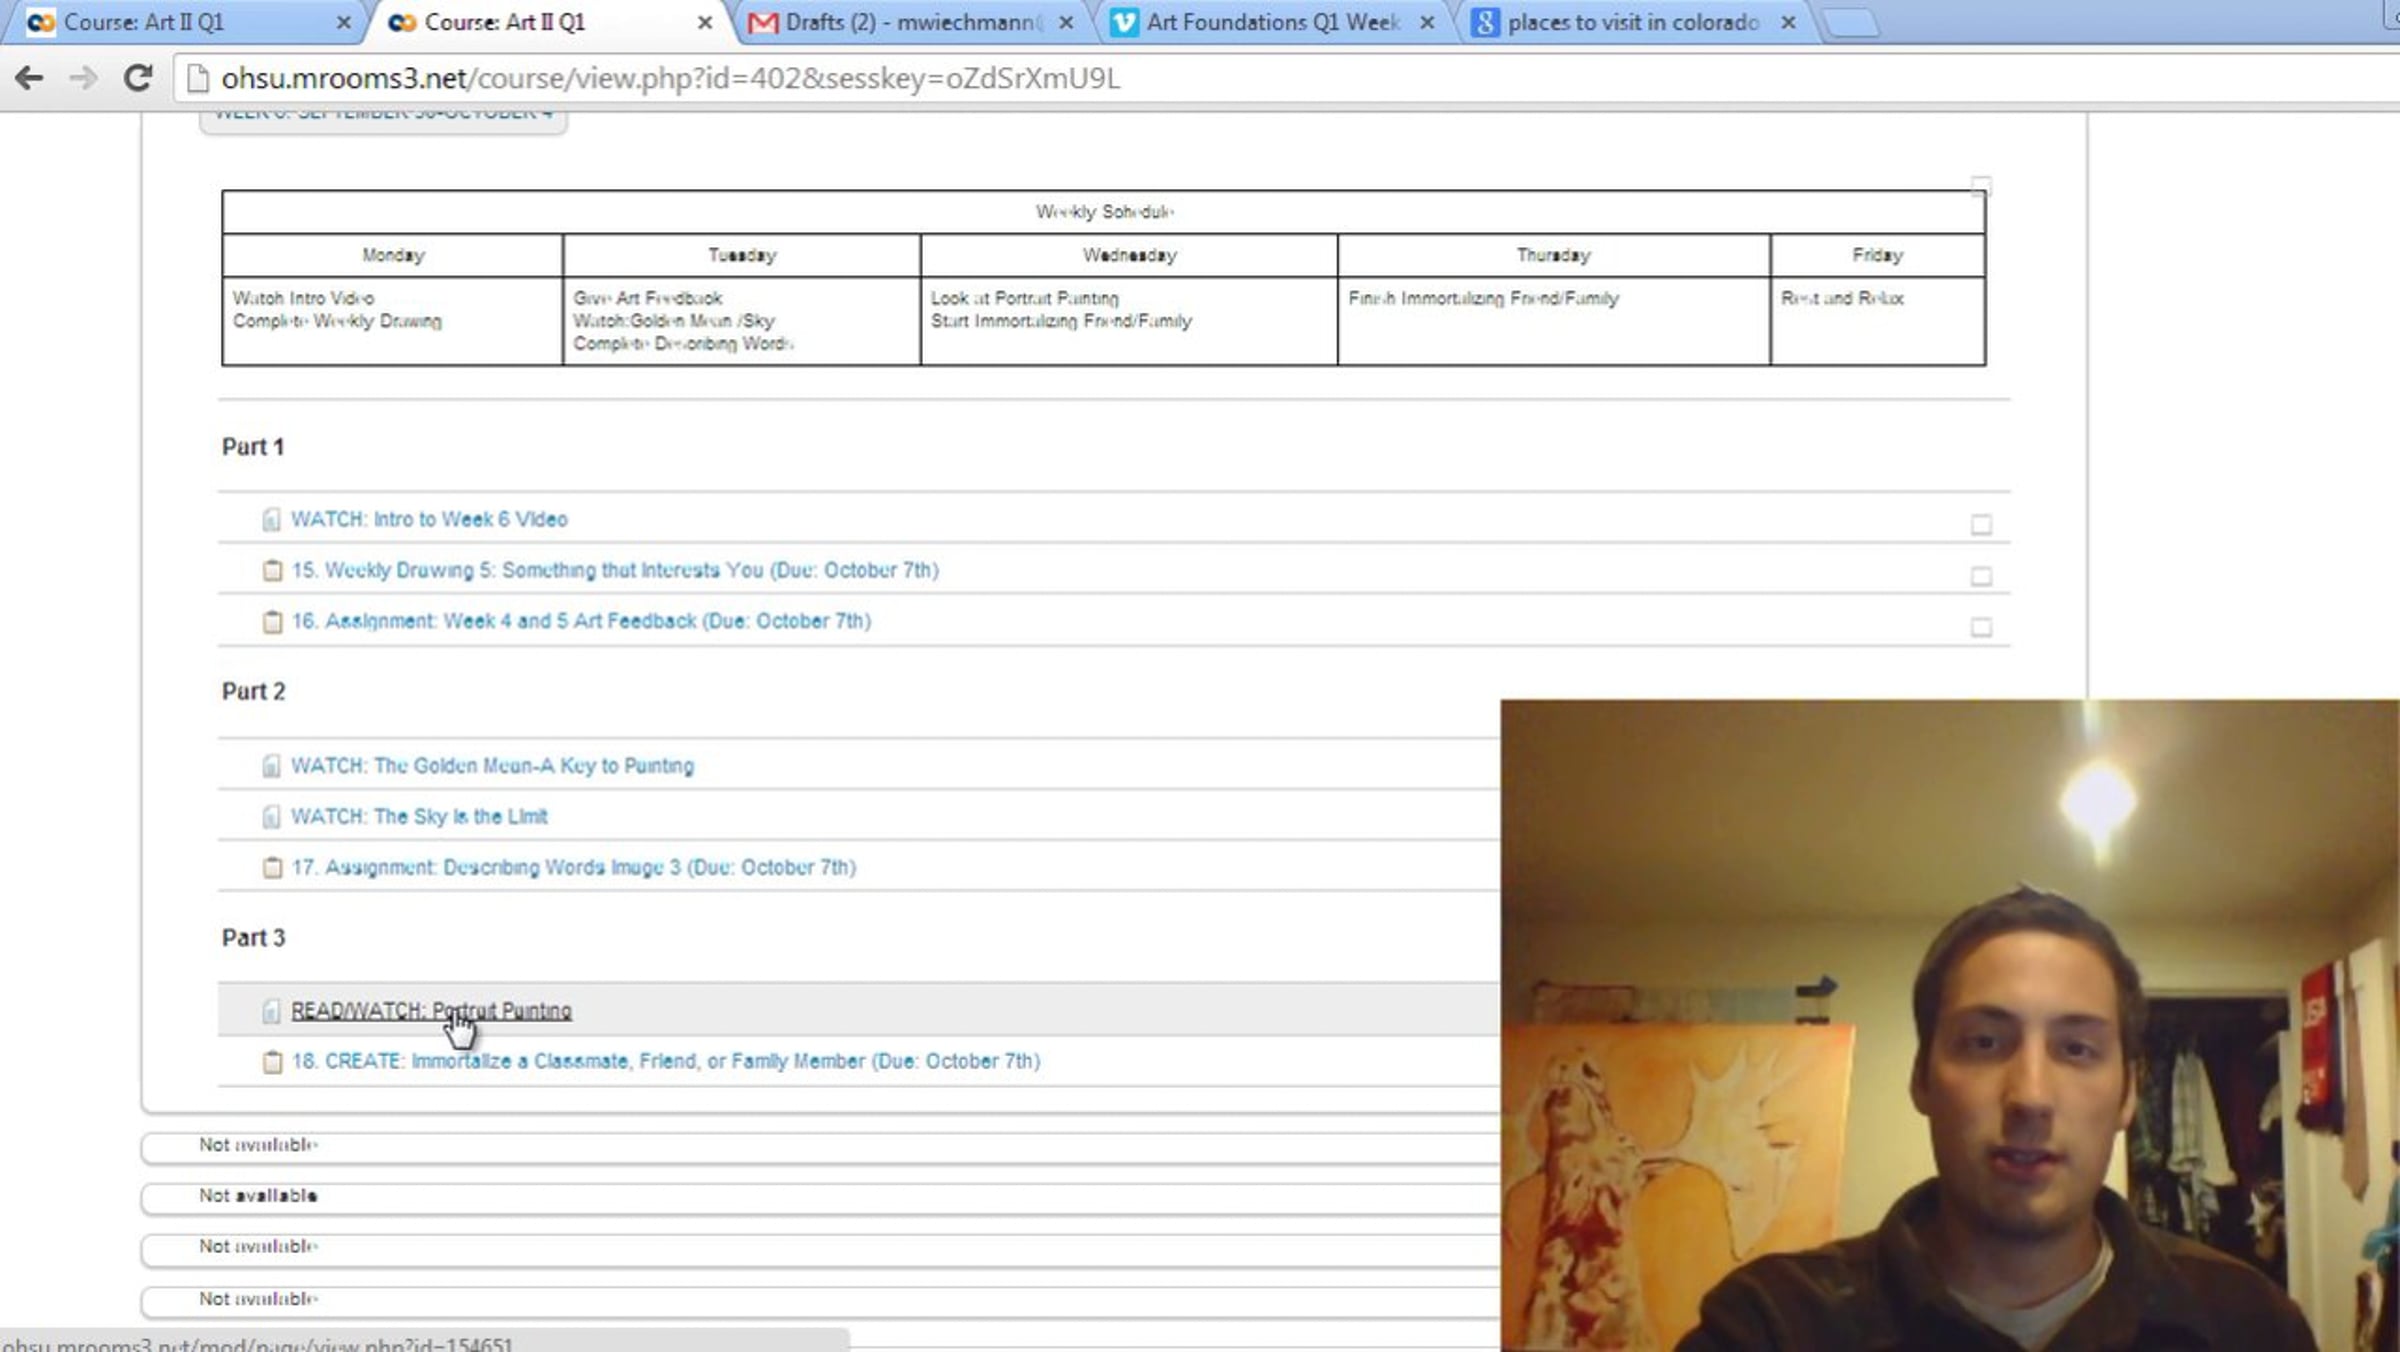Close the Drafts Gmail tab

pyautogui.click(x=1066, y=22)
